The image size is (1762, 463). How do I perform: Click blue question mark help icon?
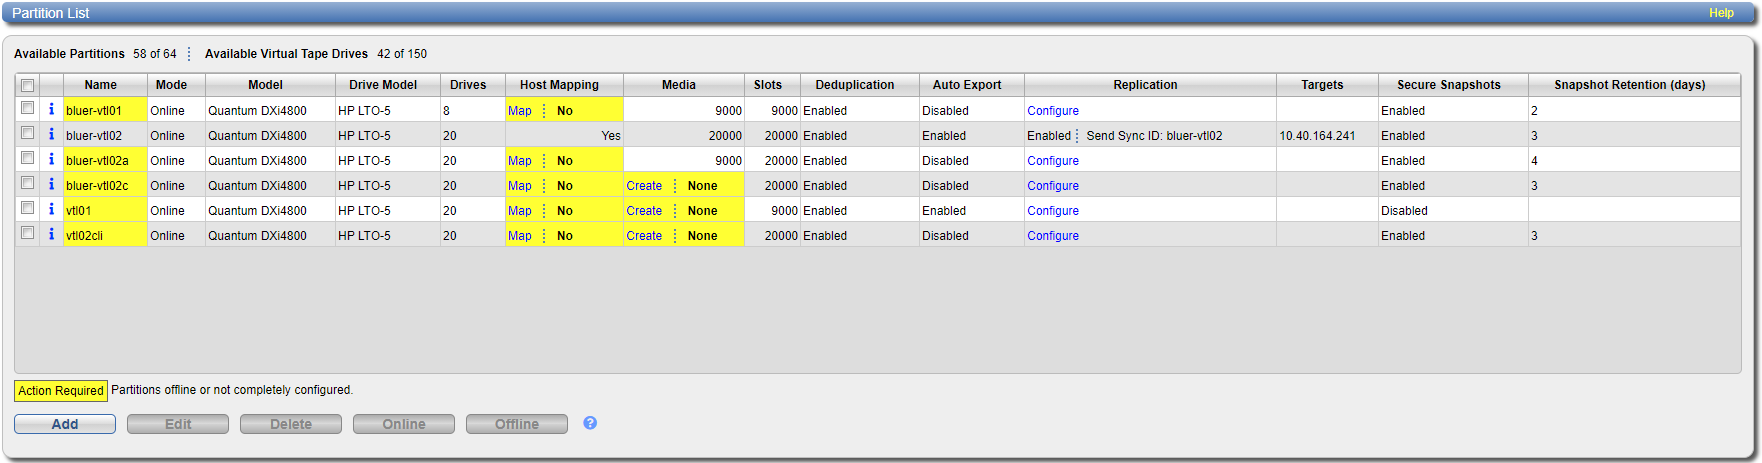(x=590, y=423)
